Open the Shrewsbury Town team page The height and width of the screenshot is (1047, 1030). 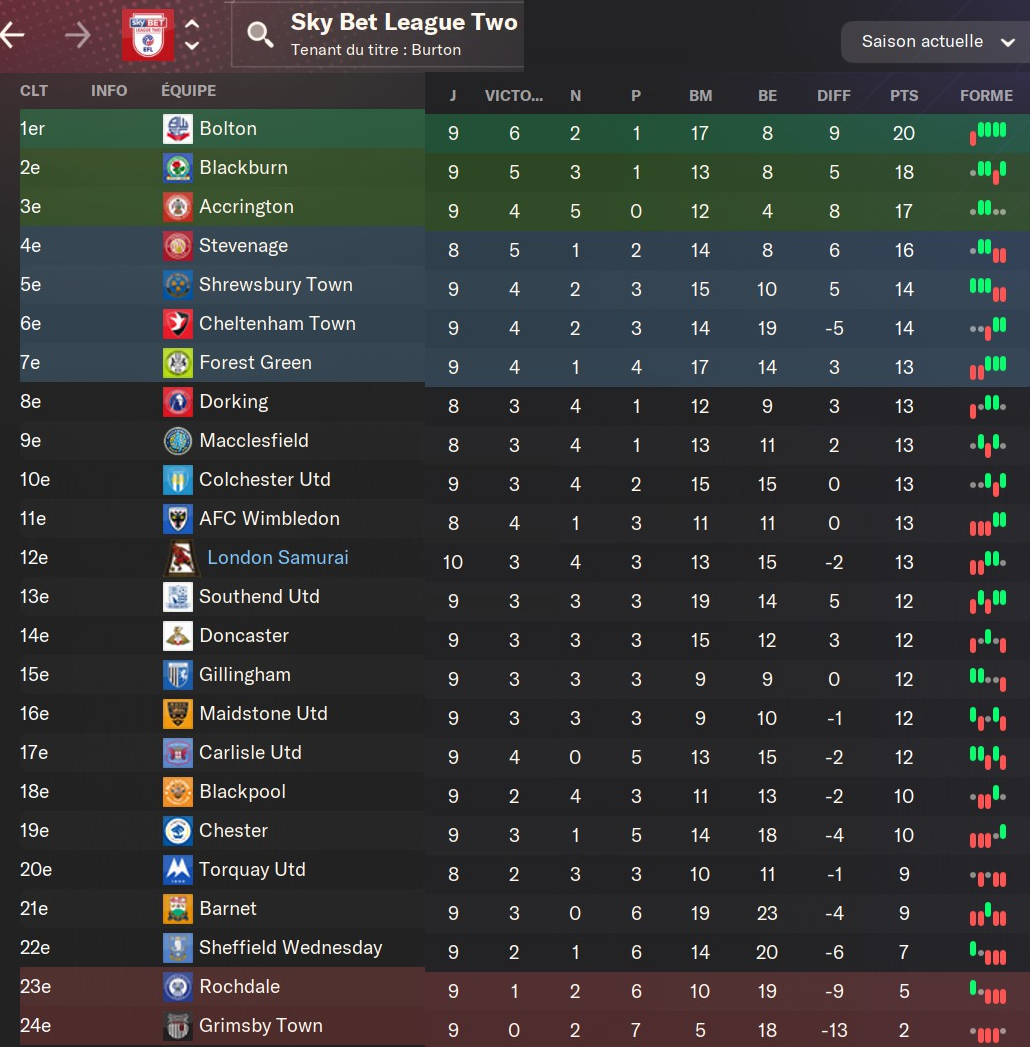(275, 285)
